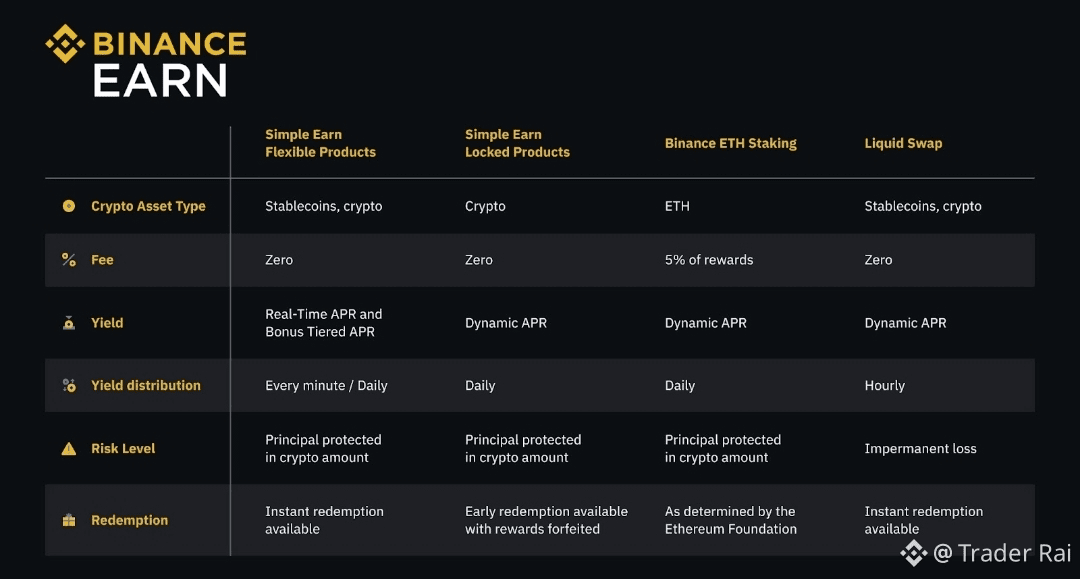Select the Binance ETH Staking column header
Image resolution: width=1080 pixels, height=579 pixels.
pyautogui.click(x=730, y=143)
